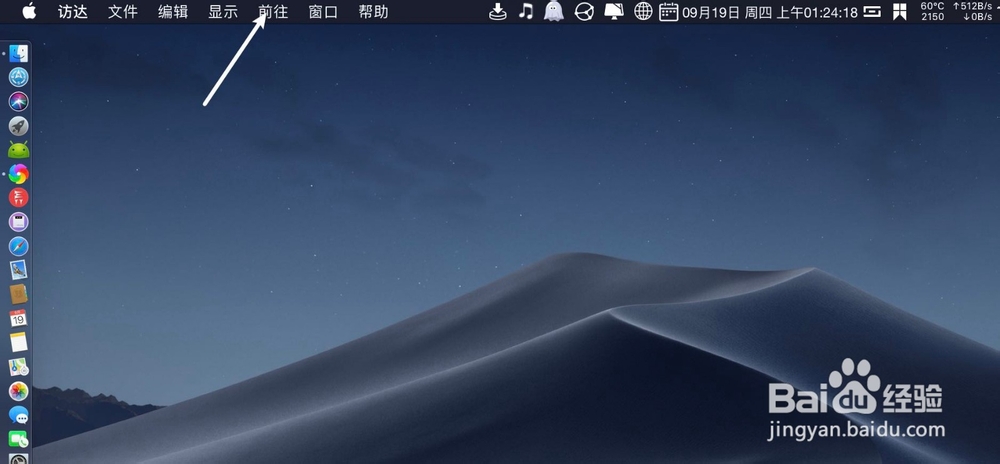This screenshot has height=464, width=1000.
Task: Open Contacts brown book in dock
Action: (18, 294)
